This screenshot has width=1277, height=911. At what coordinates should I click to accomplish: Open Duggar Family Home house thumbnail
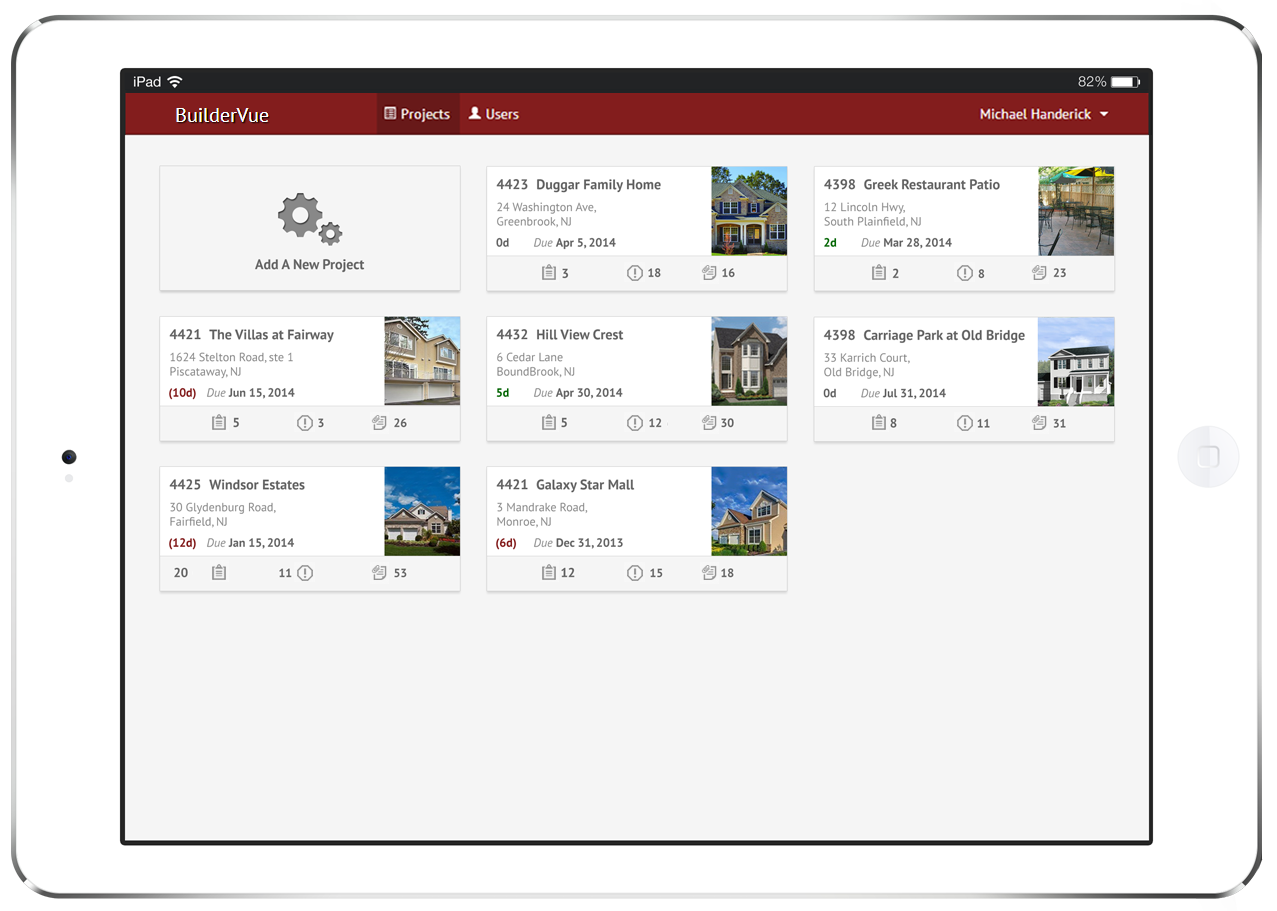click(x=749, y=211)
